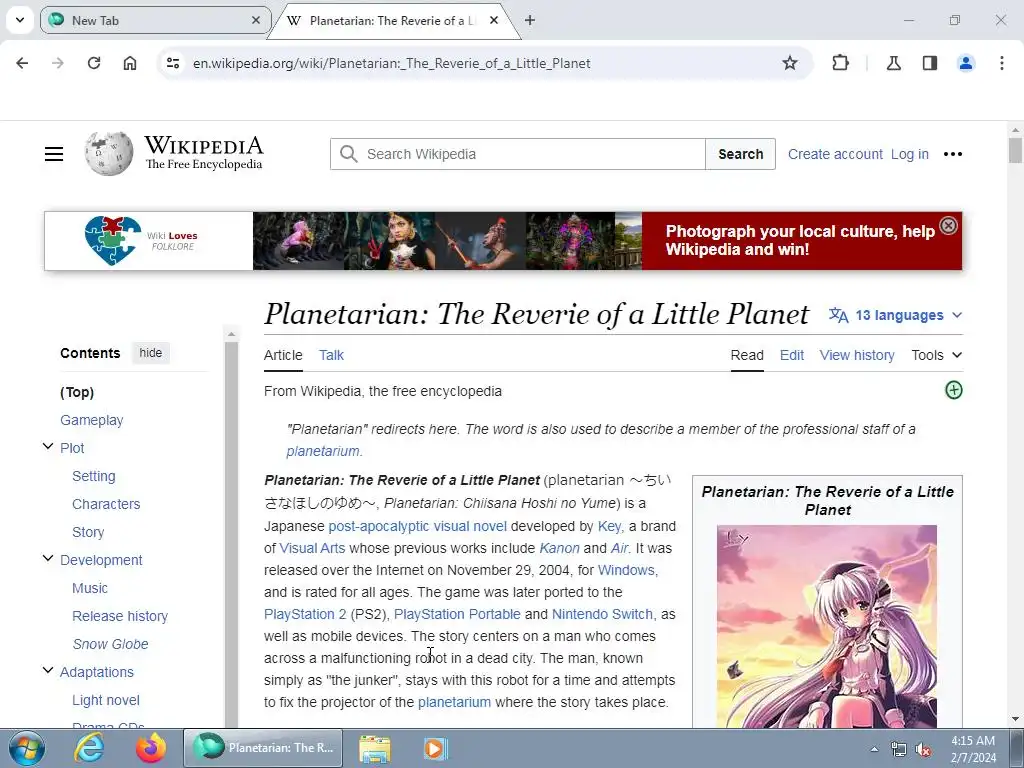This screenshot has height=768, width=1024.
Task: Open the Tools dropdown menu
Action: (936, 355)
